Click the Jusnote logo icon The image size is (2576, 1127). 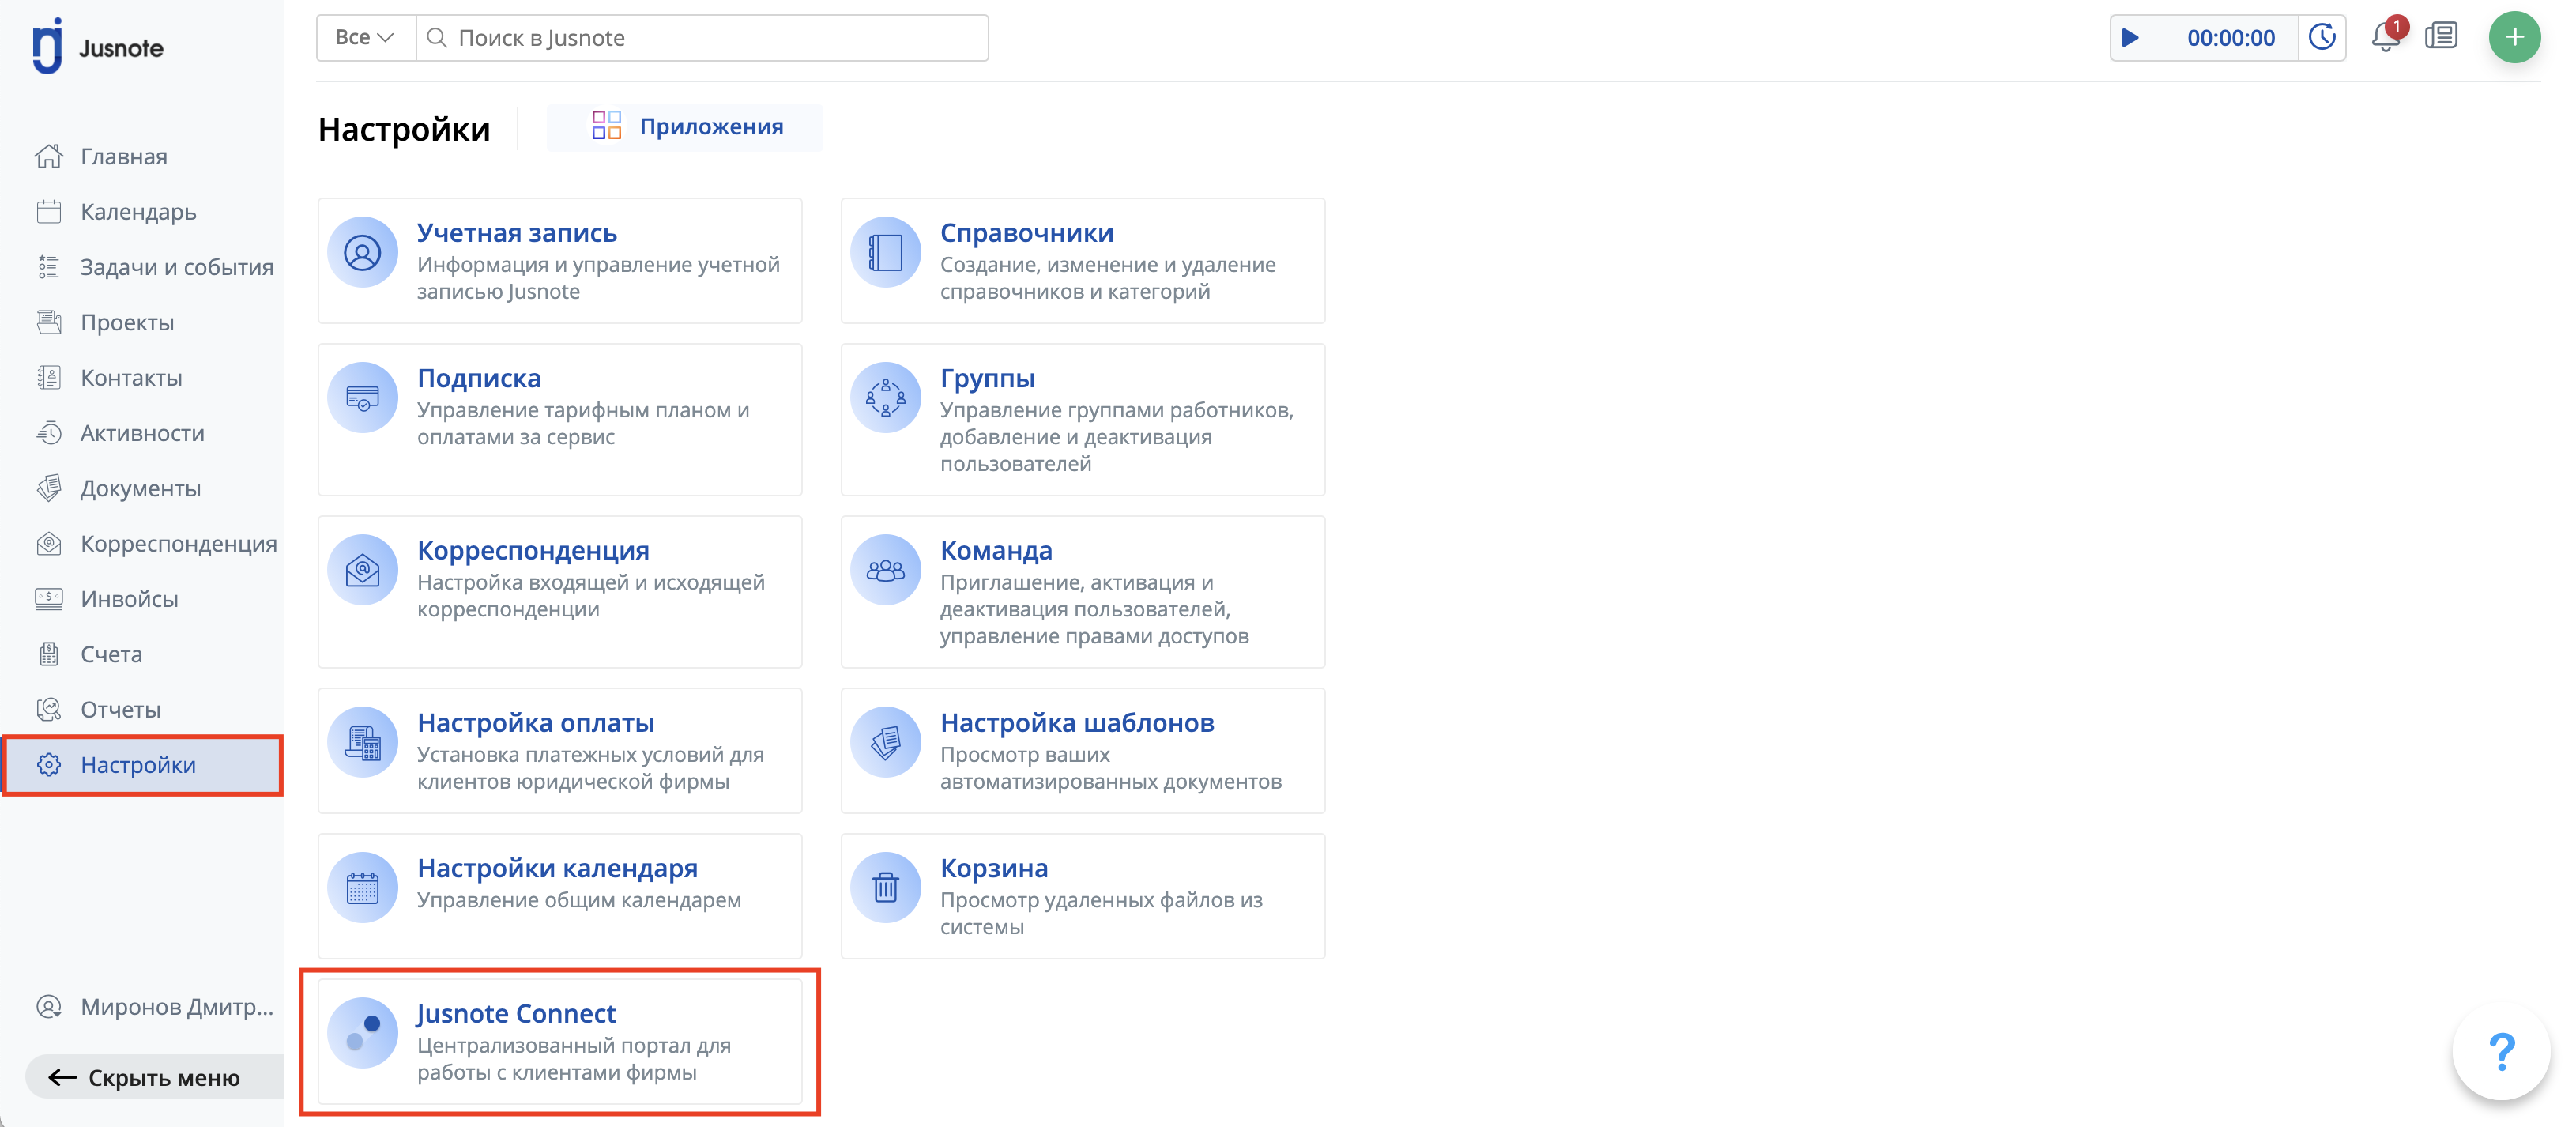[47, 46]
